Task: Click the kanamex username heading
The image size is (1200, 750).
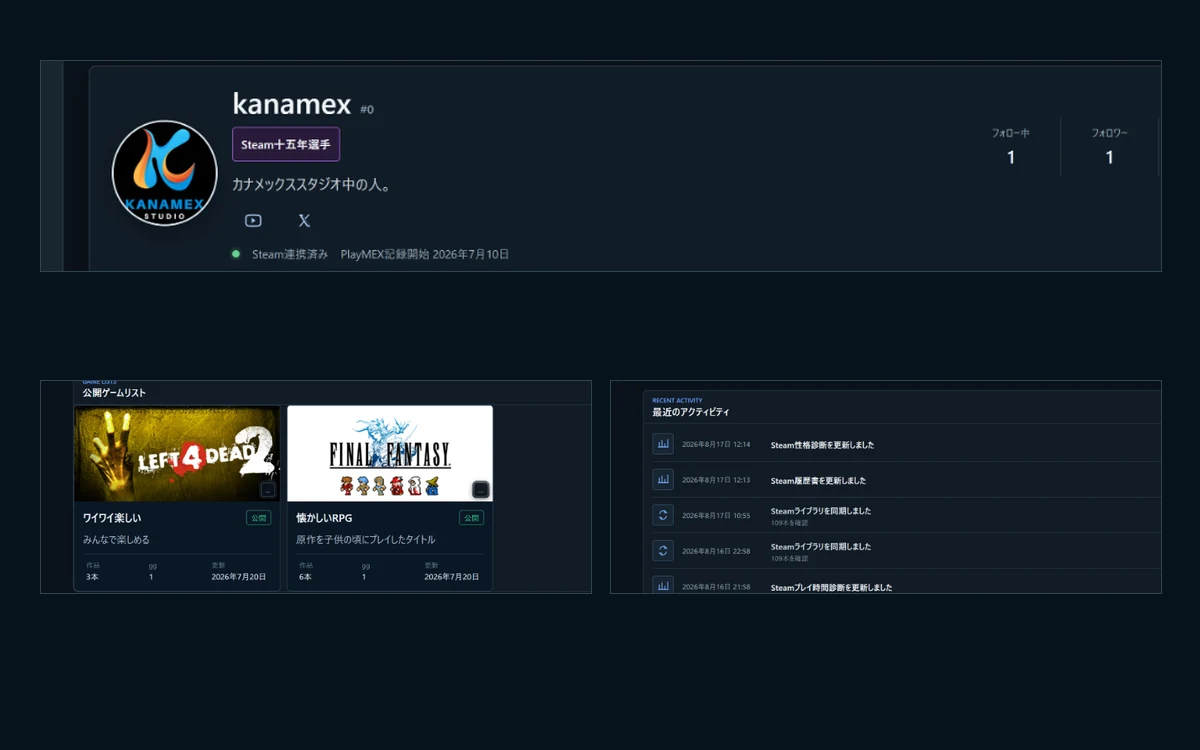Action: (292, 104)
